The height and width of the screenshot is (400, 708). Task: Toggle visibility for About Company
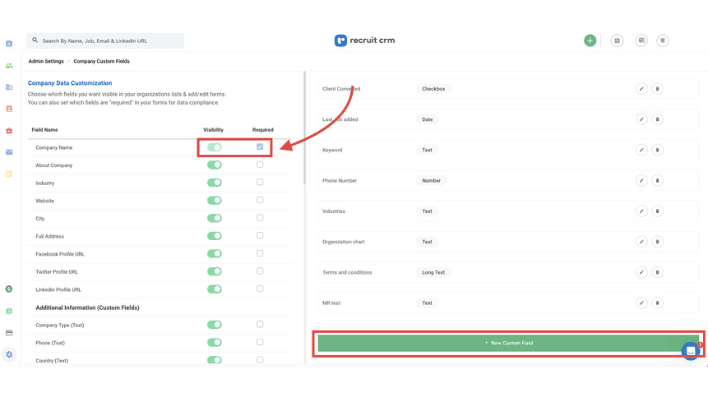[214, 165]
